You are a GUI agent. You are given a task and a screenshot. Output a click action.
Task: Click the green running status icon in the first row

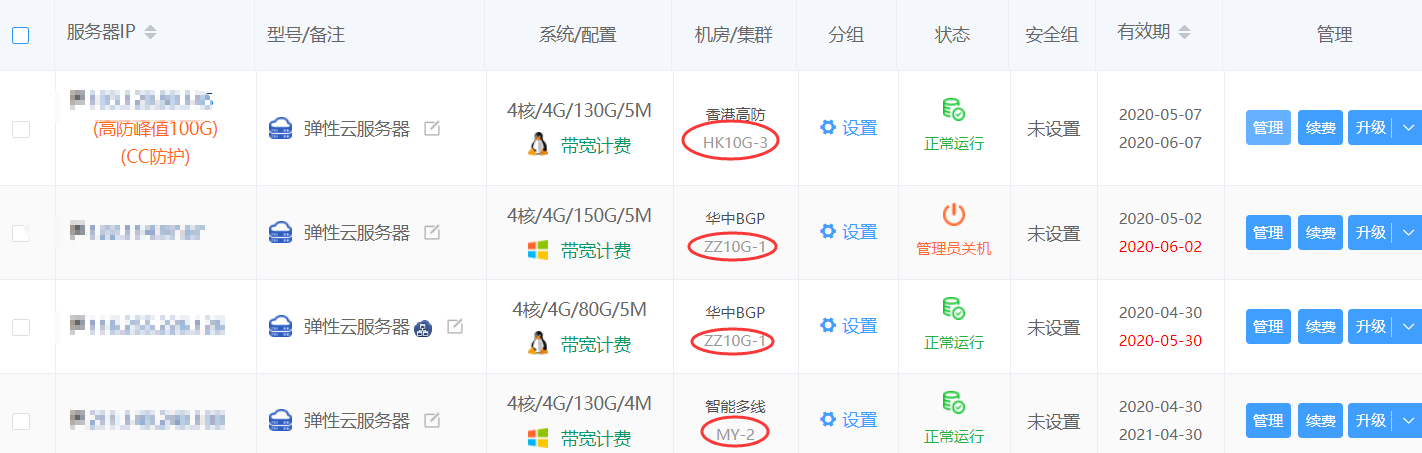point(953,109)
